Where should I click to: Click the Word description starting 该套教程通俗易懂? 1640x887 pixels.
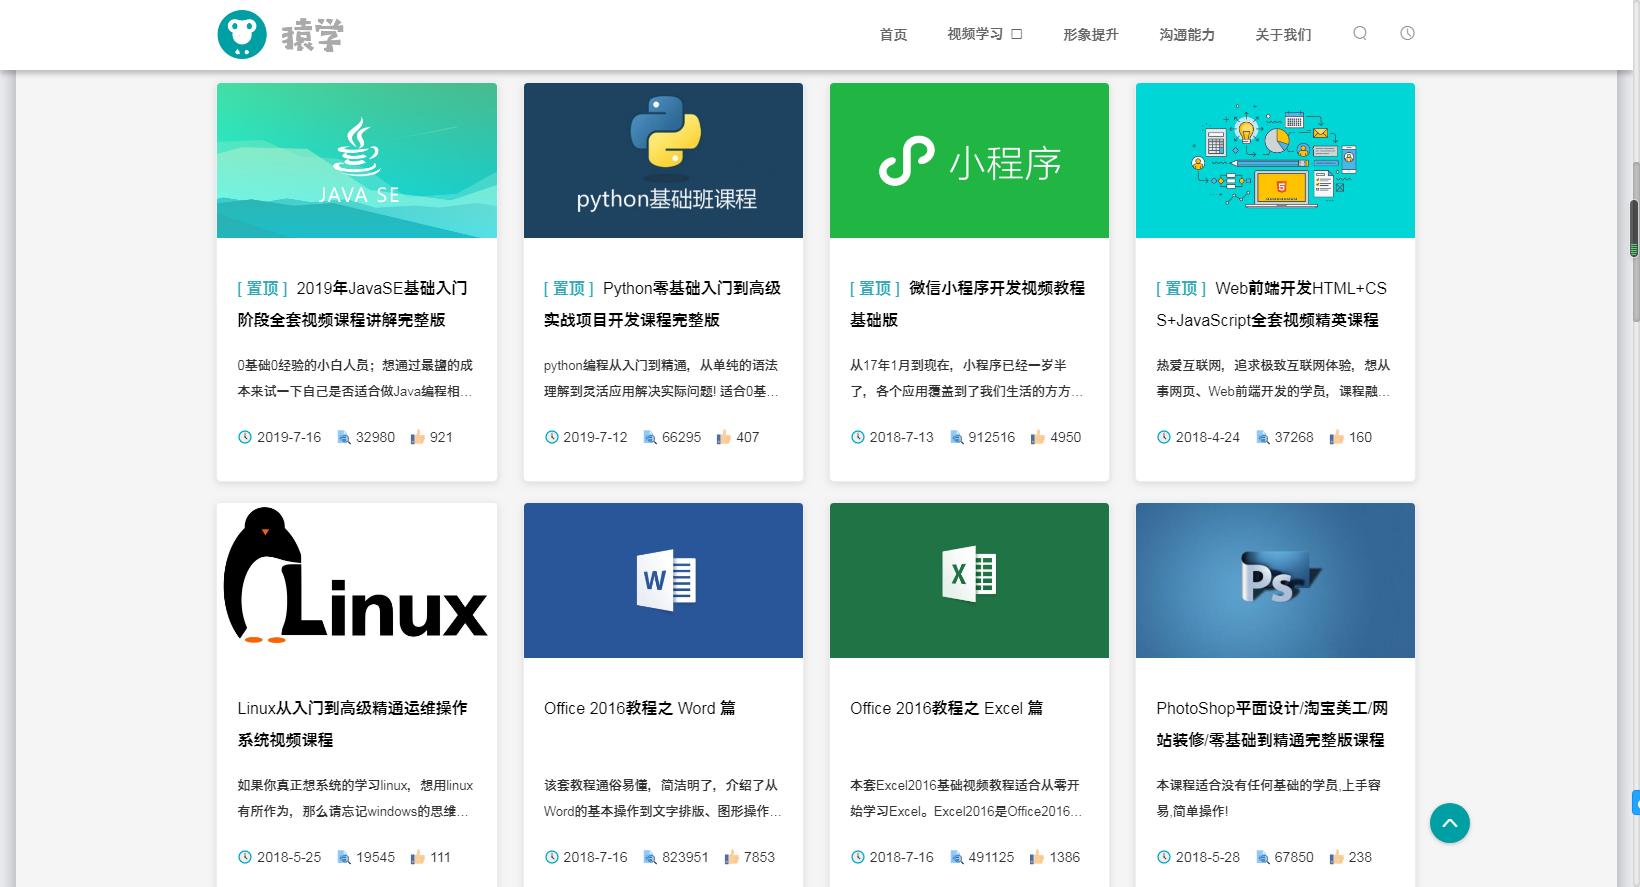pos(662,798)
